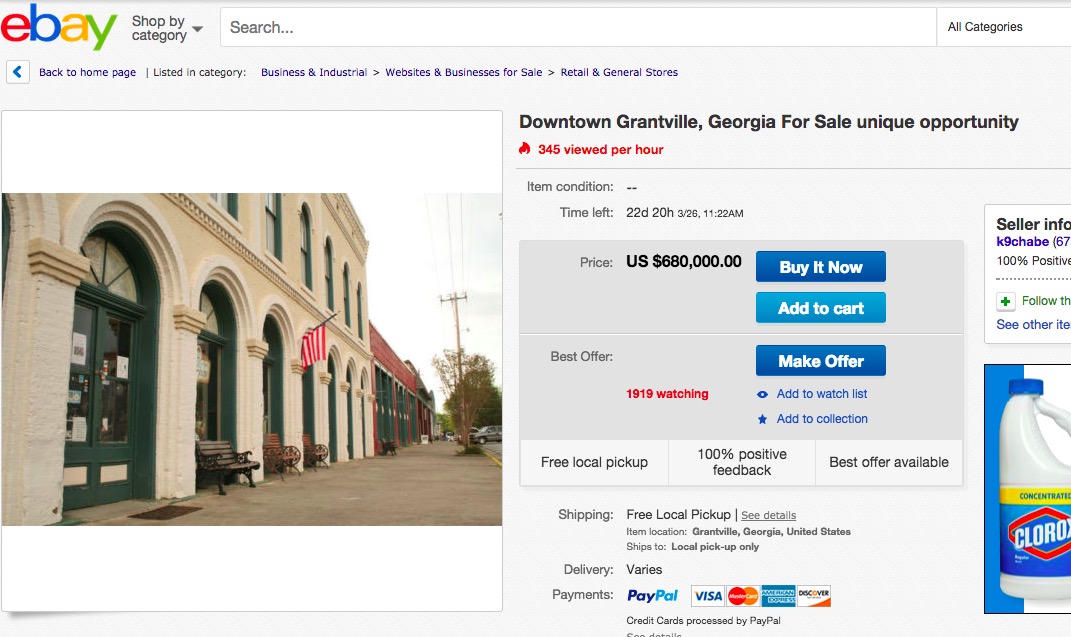Click the PayPal payment logo
The height and width of the screenshot is (637, 1071).
click(652, 595)
